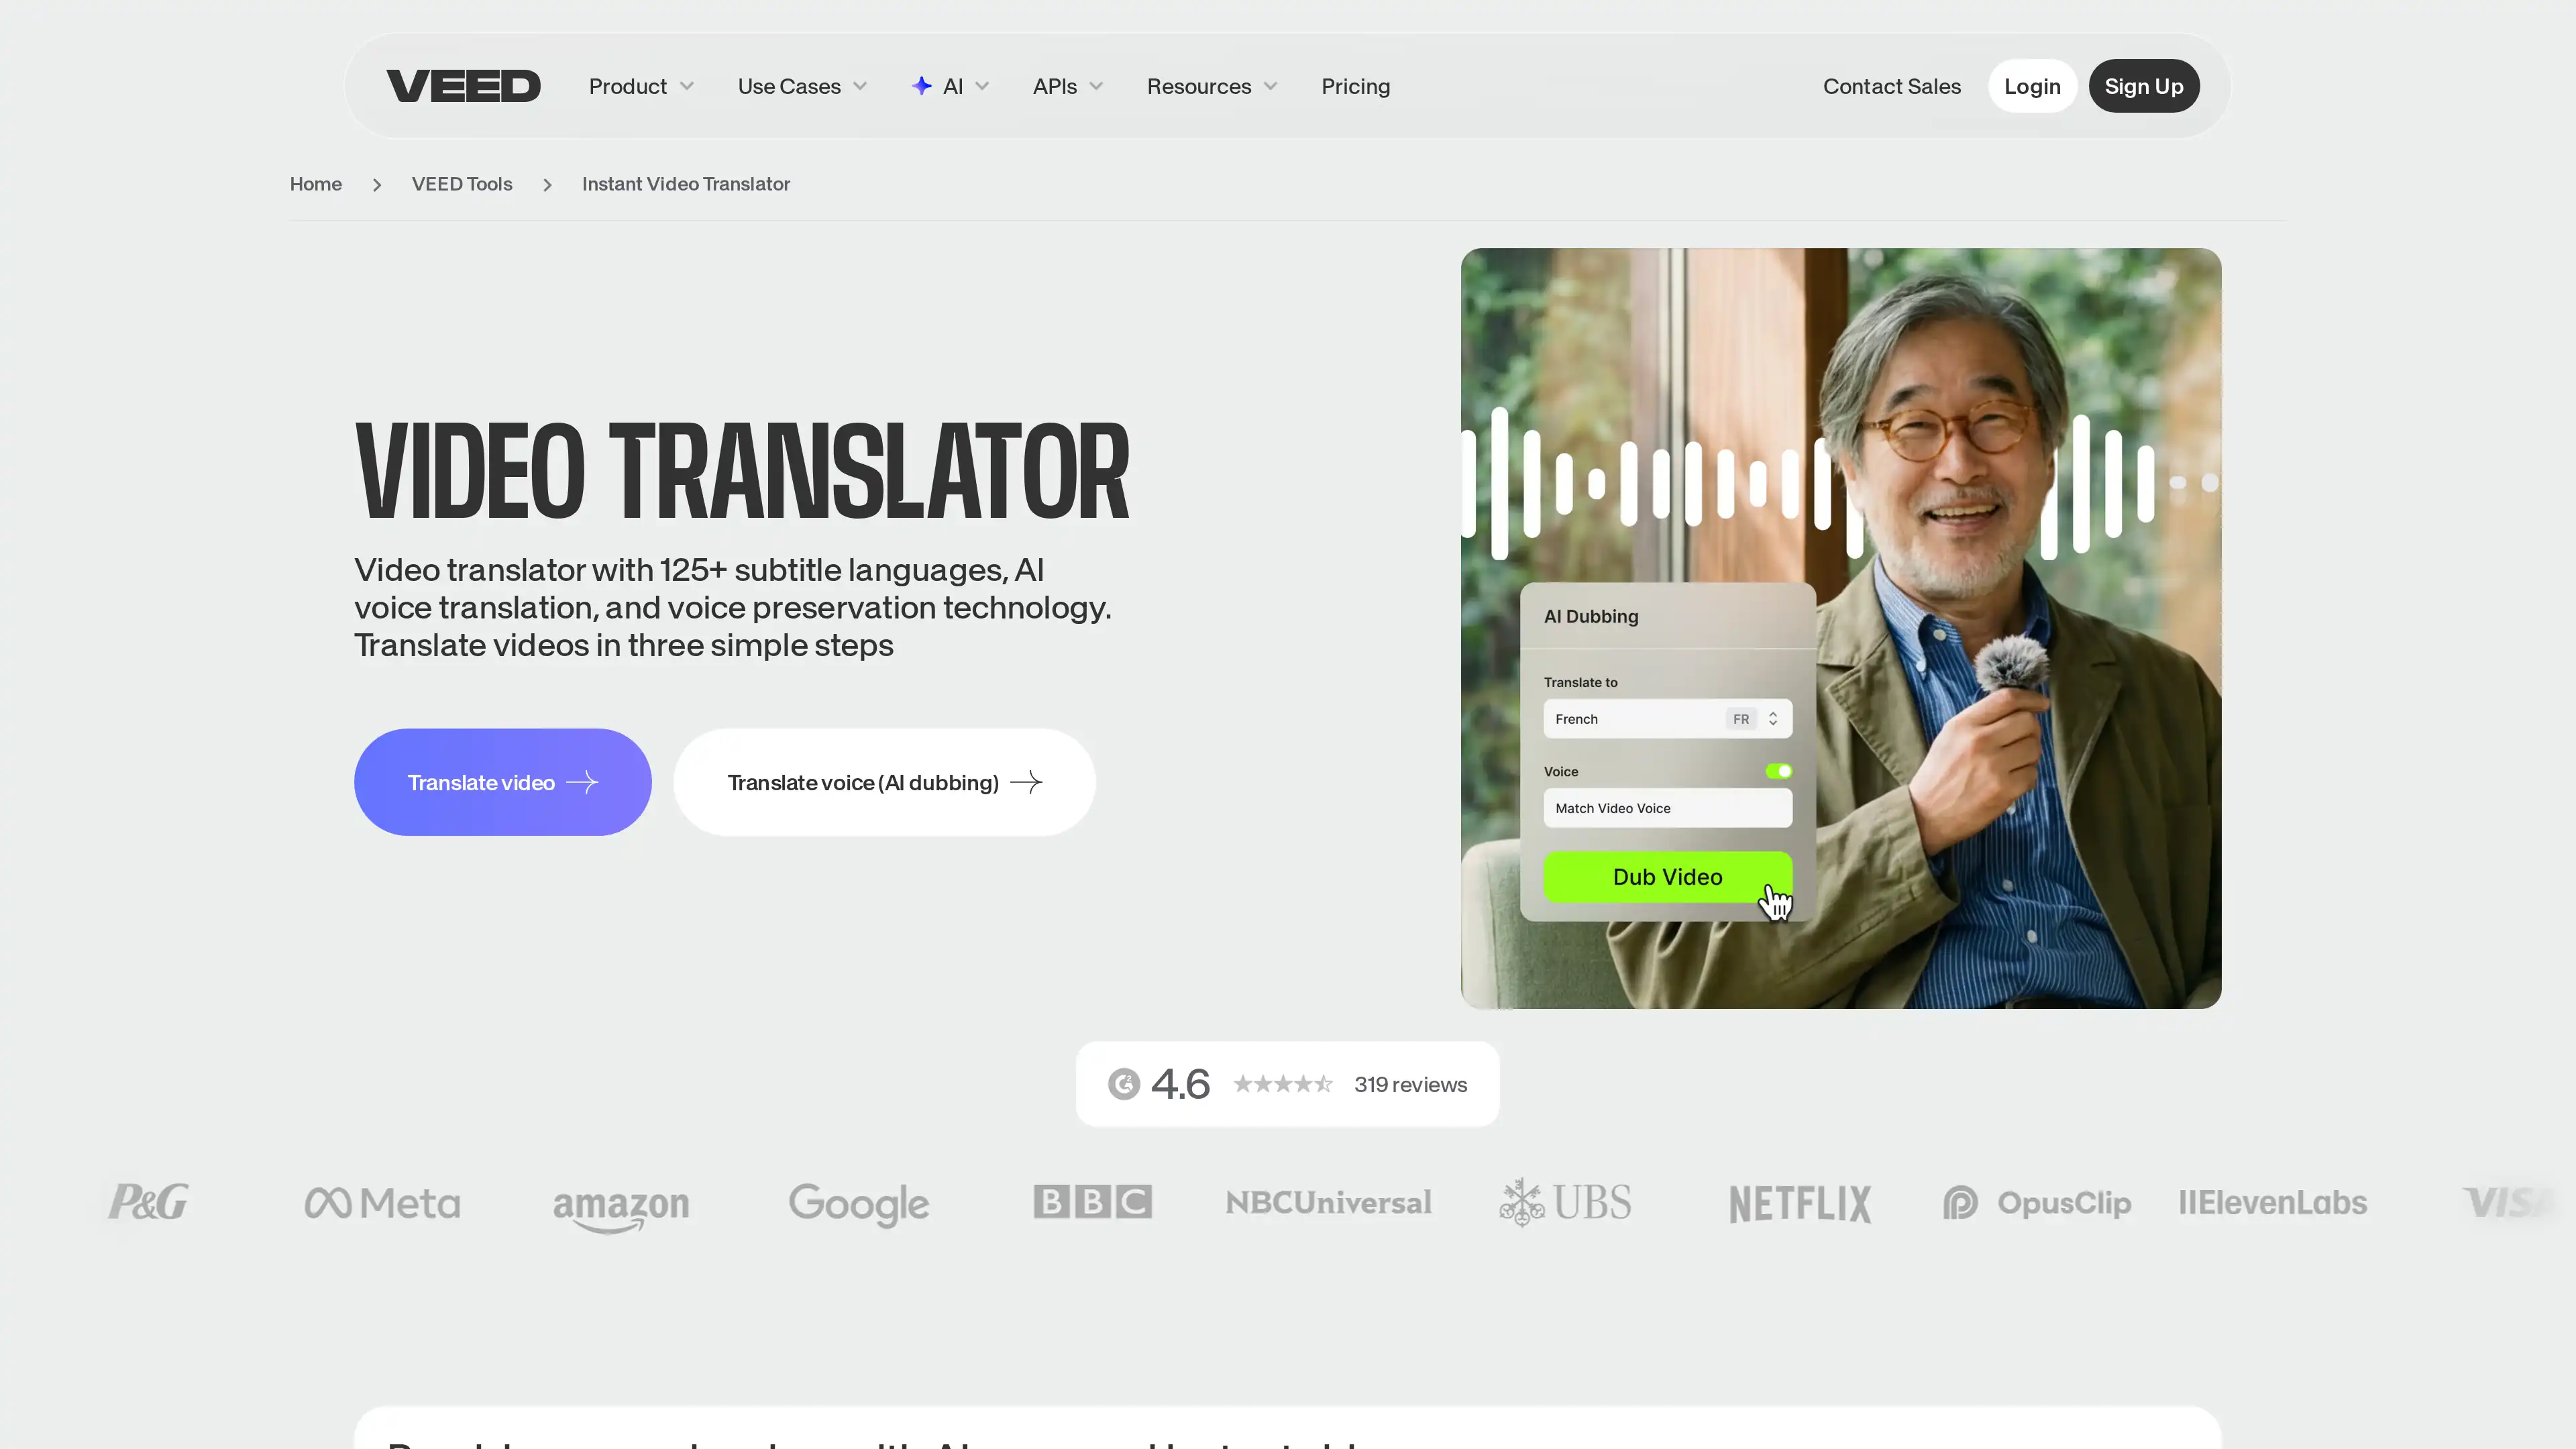Click the AI sparkle star icon

[x=922, y=86]
